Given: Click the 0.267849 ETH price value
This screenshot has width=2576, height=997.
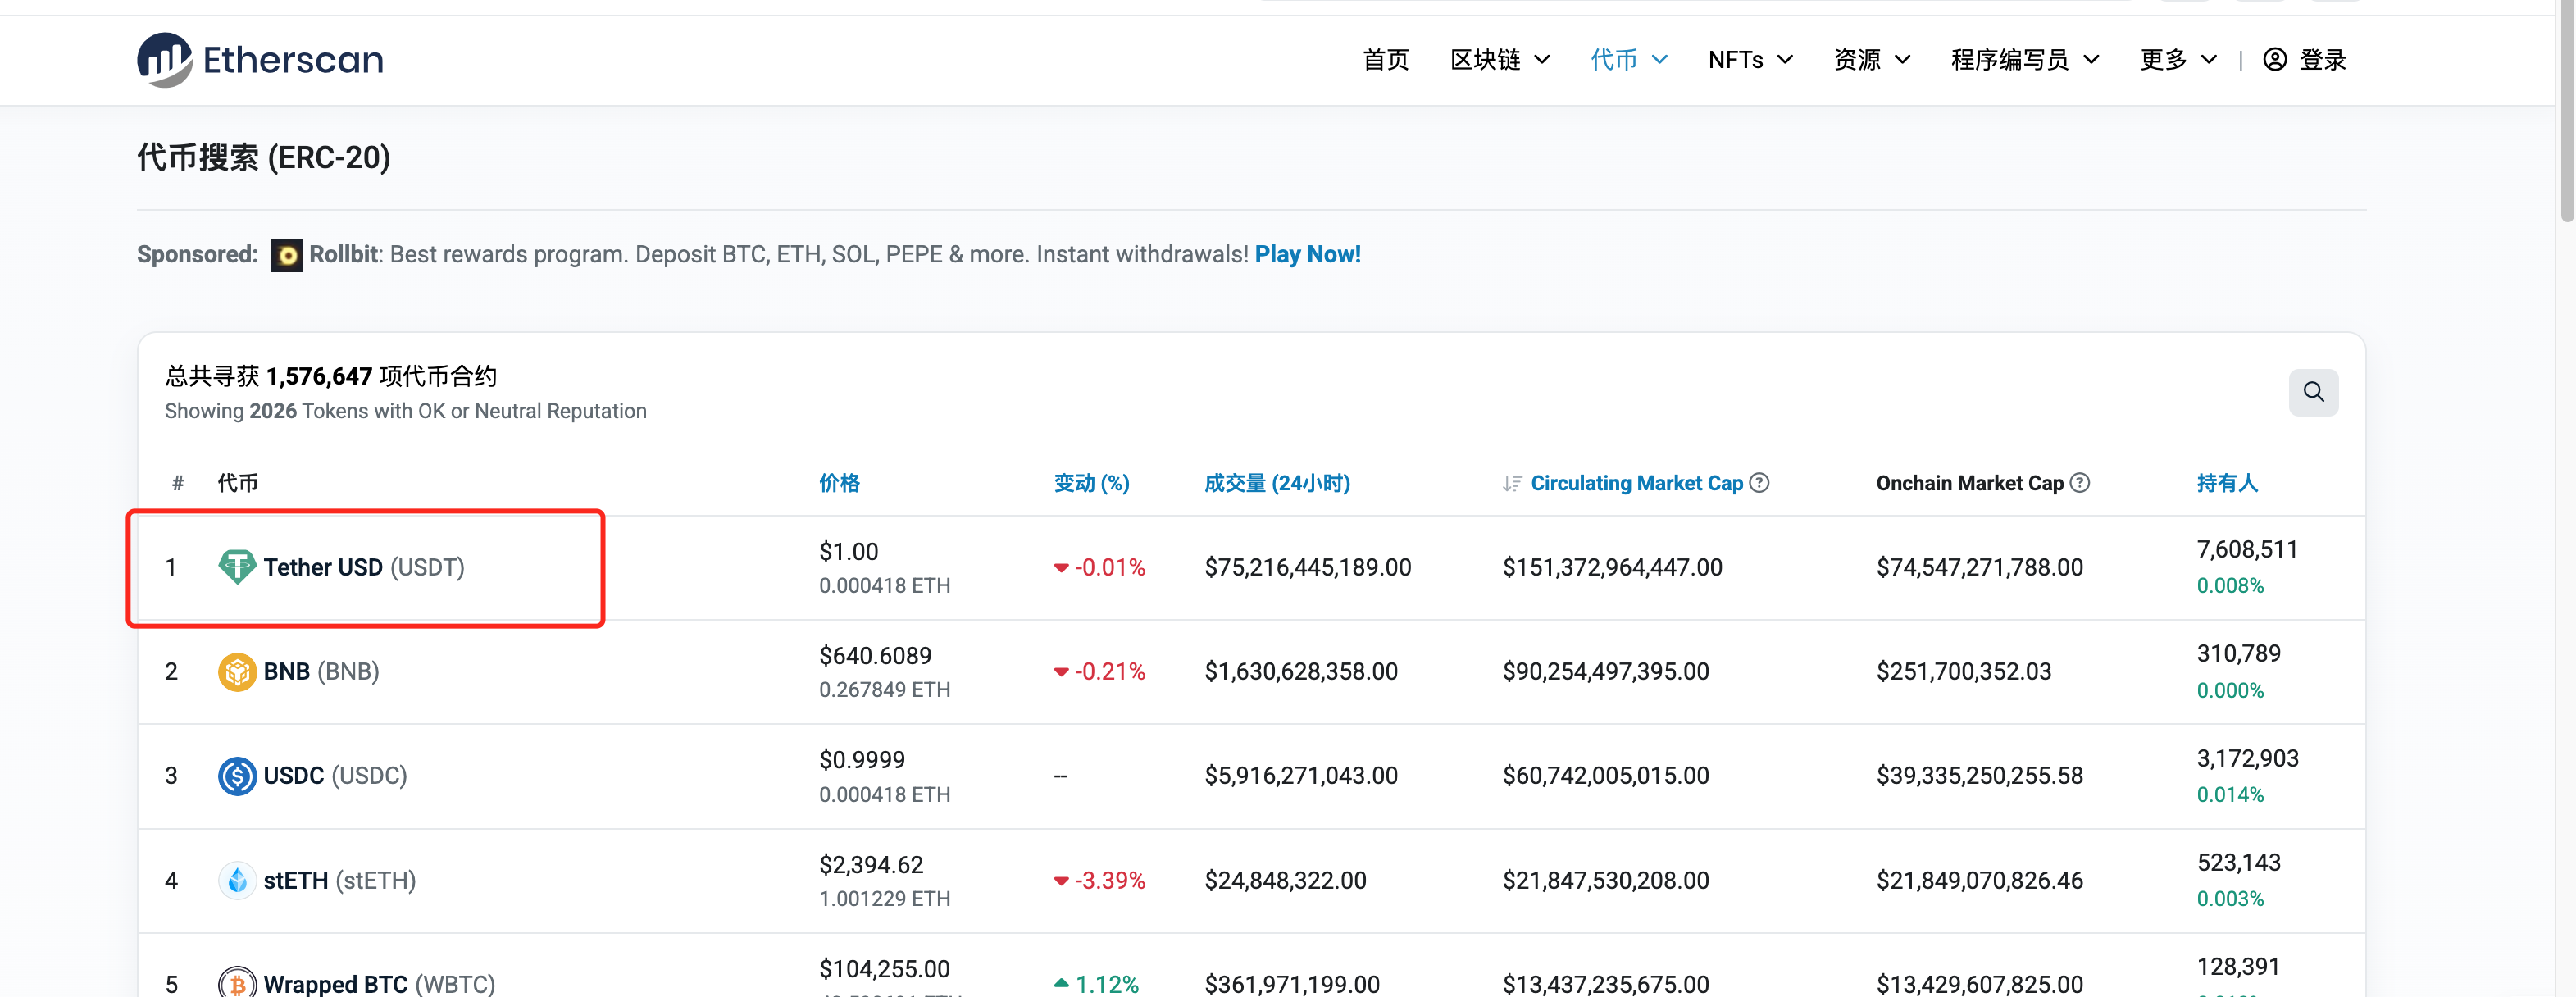Looking at the screenshot, I should (884, 689).
